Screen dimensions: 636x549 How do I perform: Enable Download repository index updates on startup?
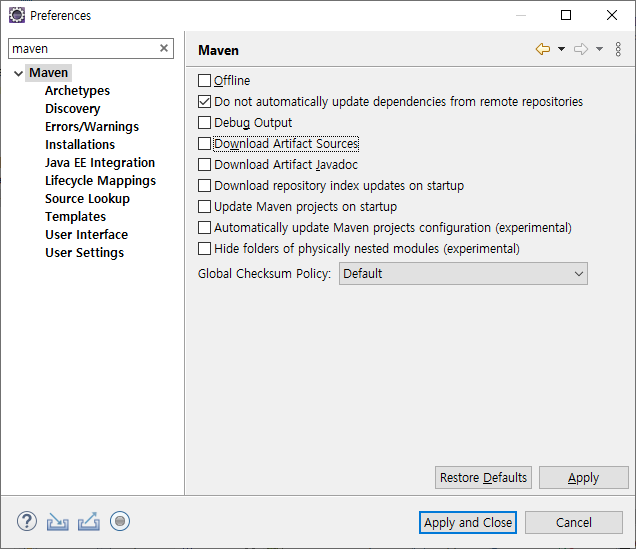[x=204, y=185]
